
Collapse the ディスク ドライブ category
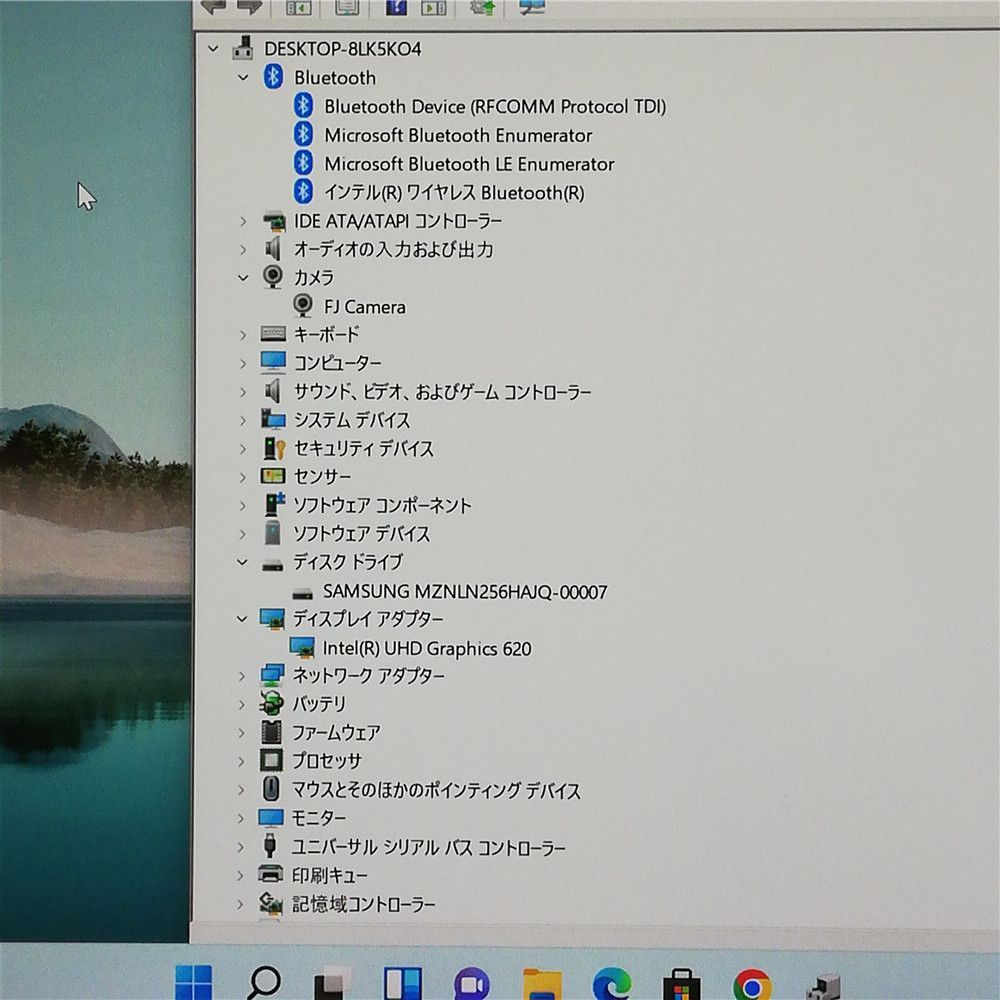point(243,563)
